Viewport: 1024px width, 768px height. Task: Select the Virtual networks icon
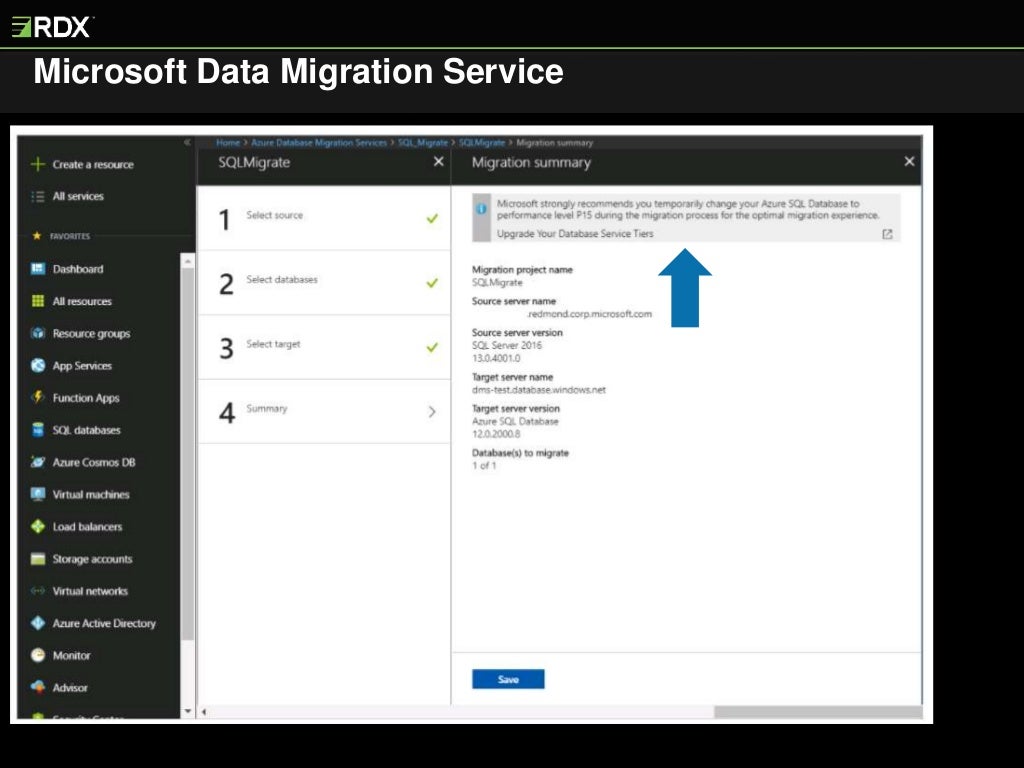[38, 590]
